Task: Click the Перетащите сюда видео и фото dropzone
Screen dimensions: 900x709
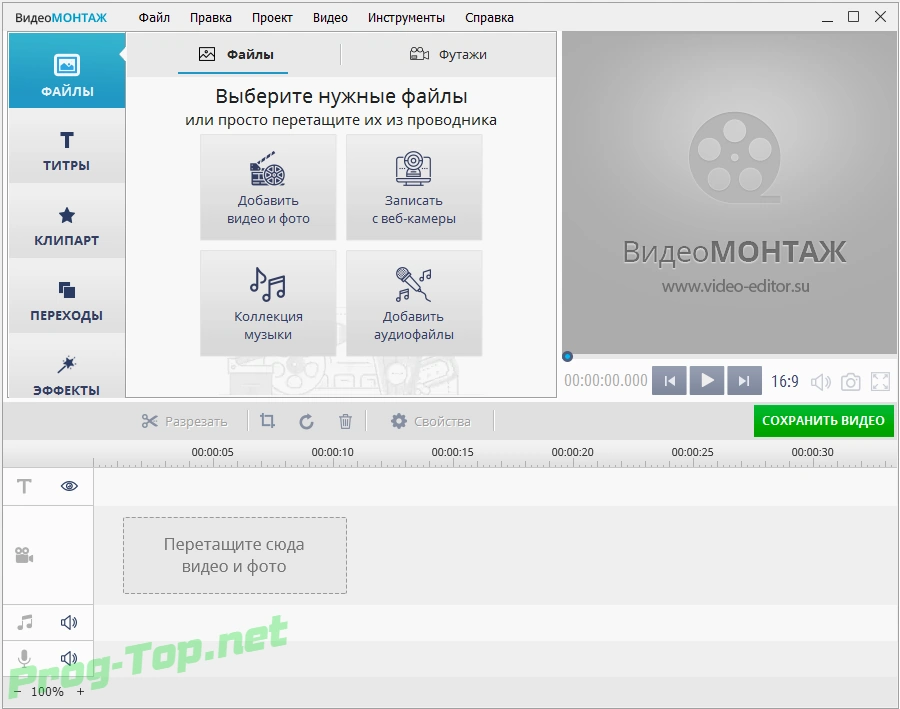Action: (x=235, y=555)
